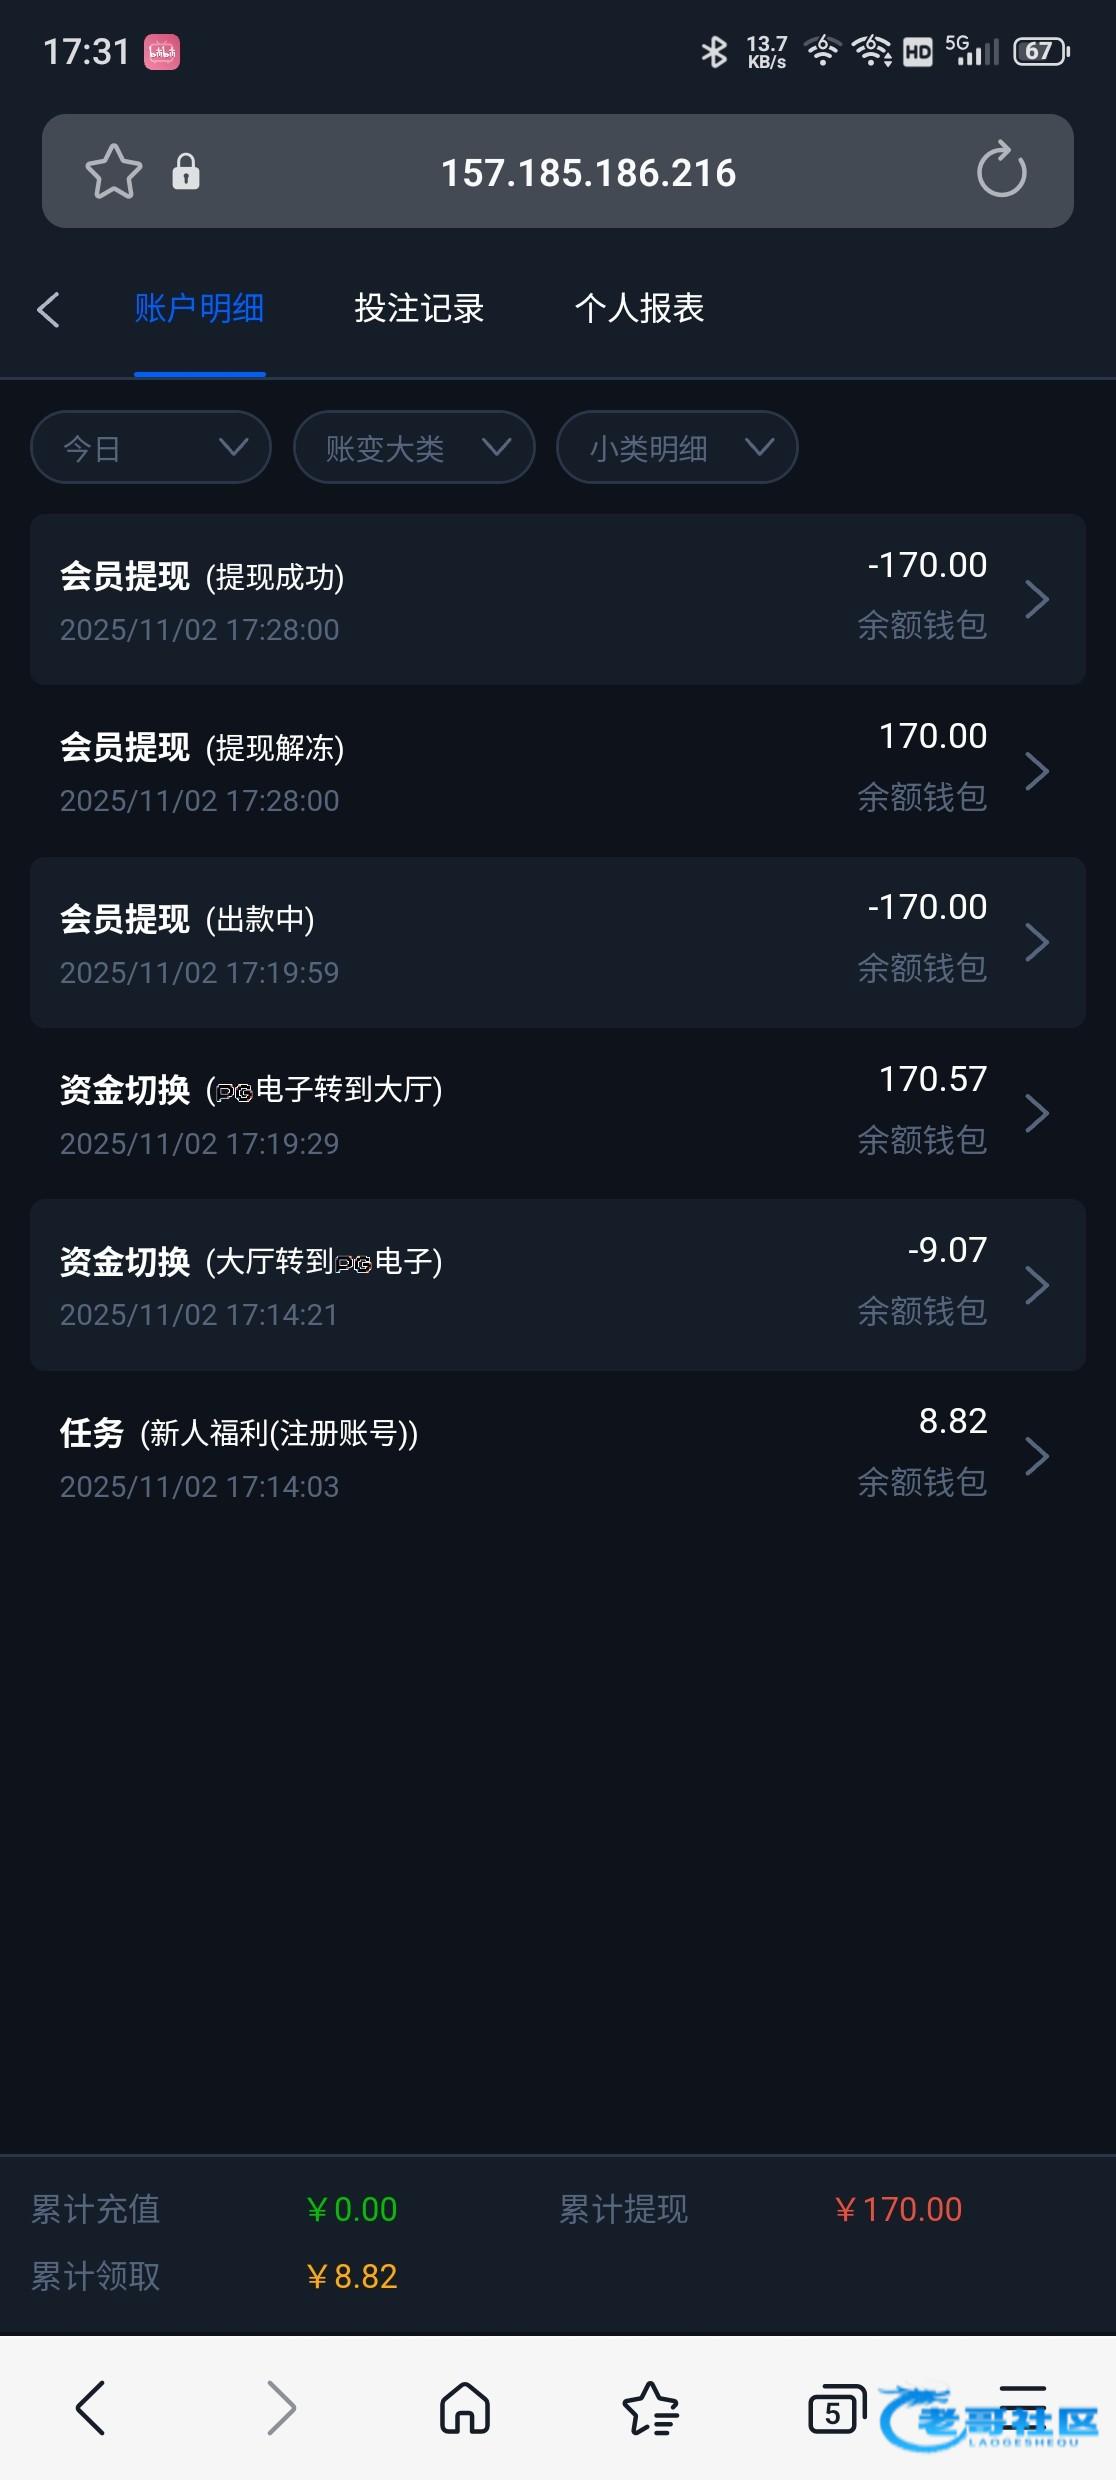Tap the lock security icon
This screenshot has width=1116, height=2480.
click(x=186, y=172)
